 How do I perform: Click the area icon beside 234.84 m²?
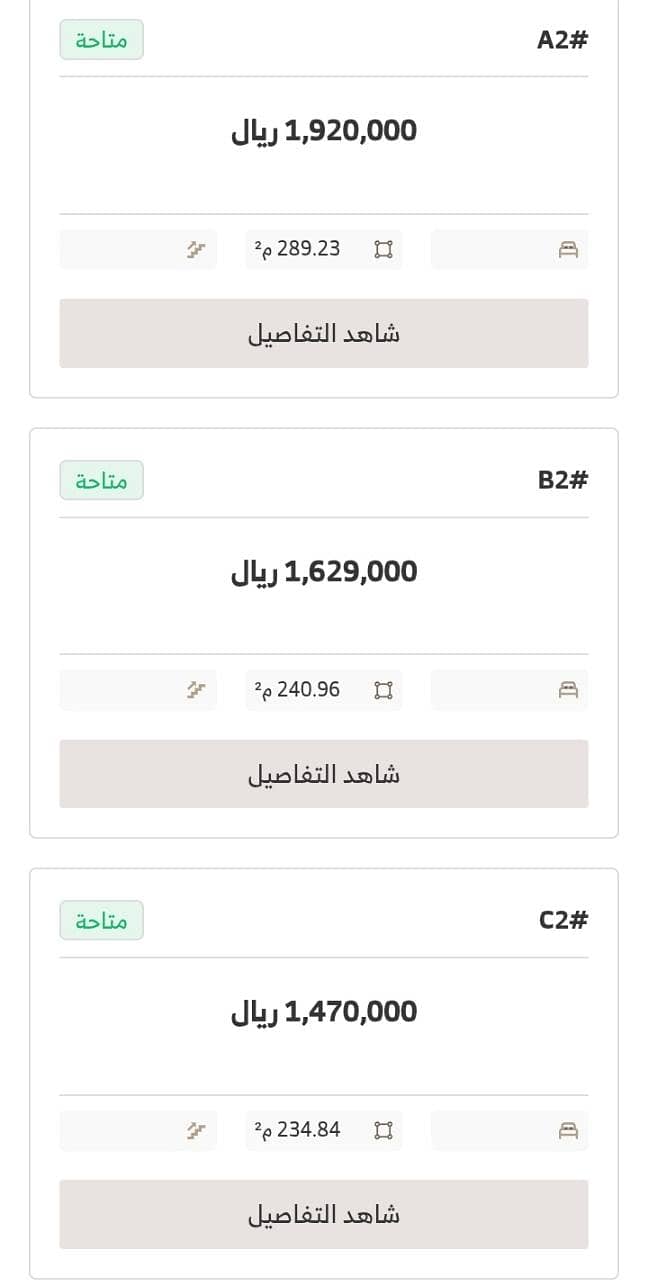[383, 1131]
